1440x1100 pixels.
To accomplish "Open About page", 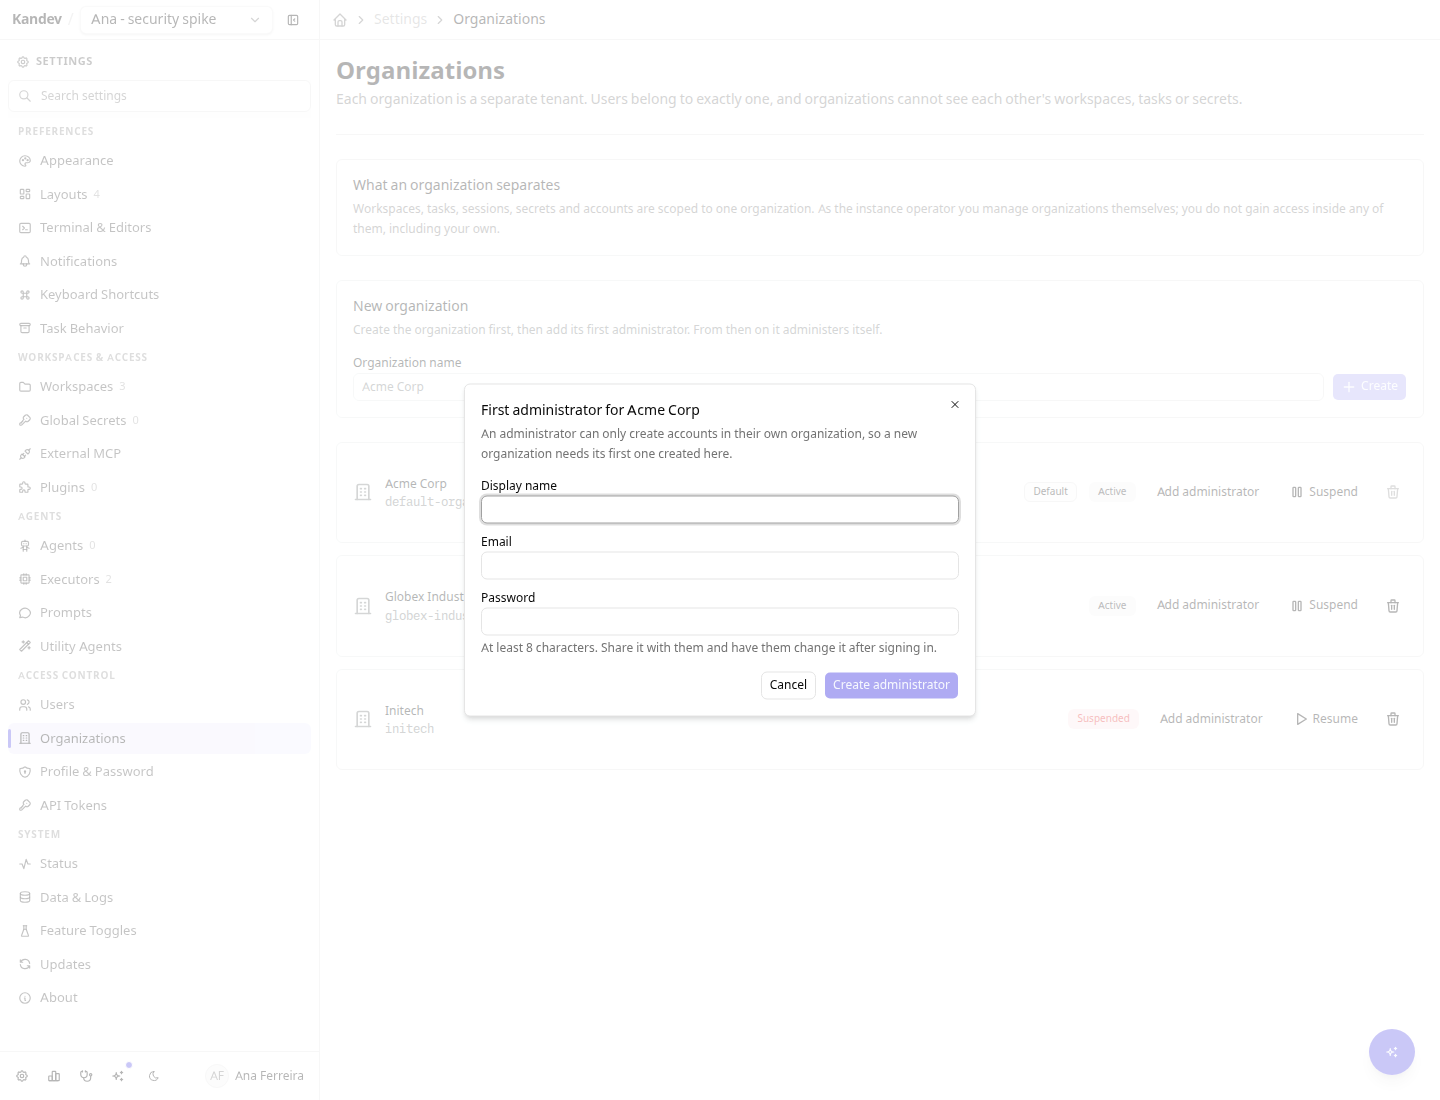I will pyautogui.click(x=160, y=998).
